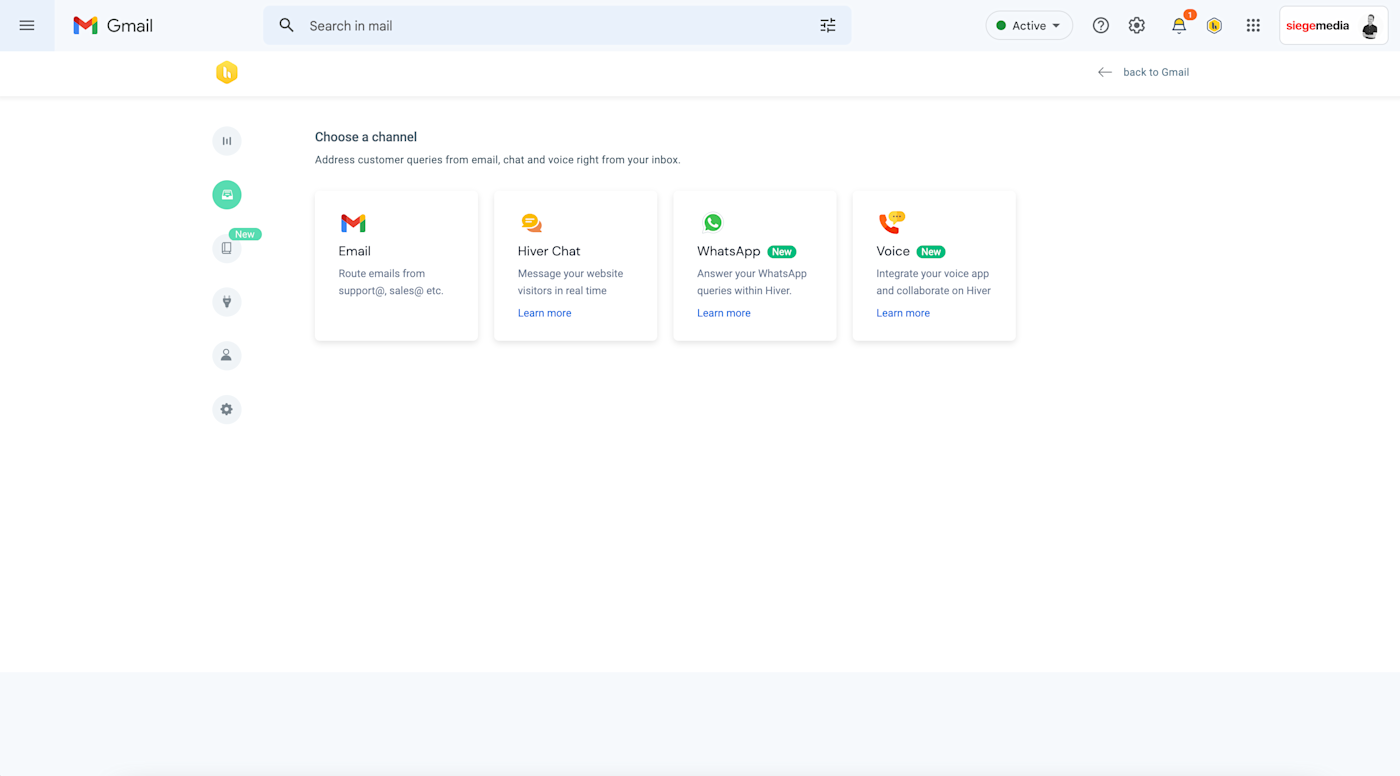Screen dimensions: 1400x776
Task: Open Learn more under Voice
Action: 903,313
